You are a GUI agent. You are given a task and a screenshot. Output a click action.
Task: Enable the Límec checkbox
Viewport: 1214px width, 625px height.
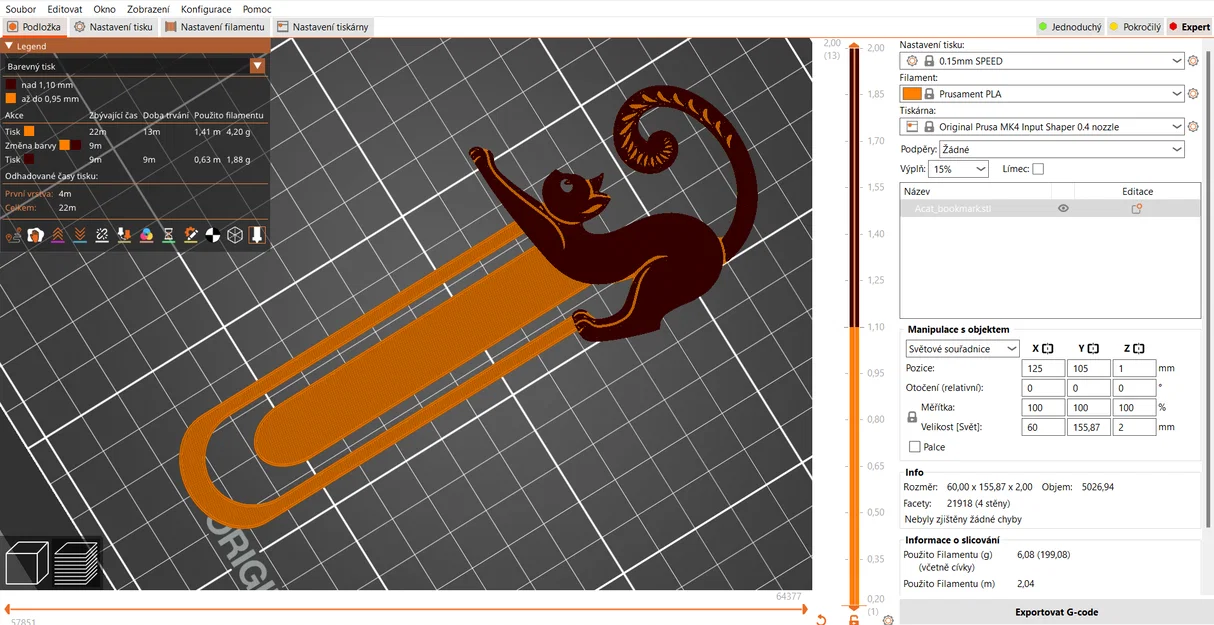coord(1038,169)
